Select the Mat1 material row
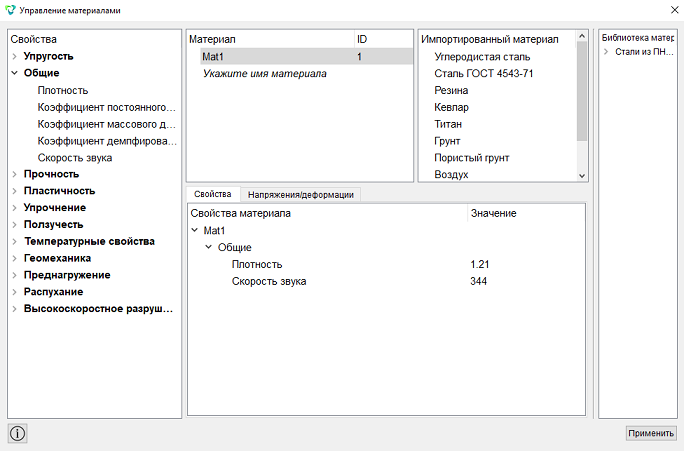This screenshot has height=451, width=684. [306, 56]
